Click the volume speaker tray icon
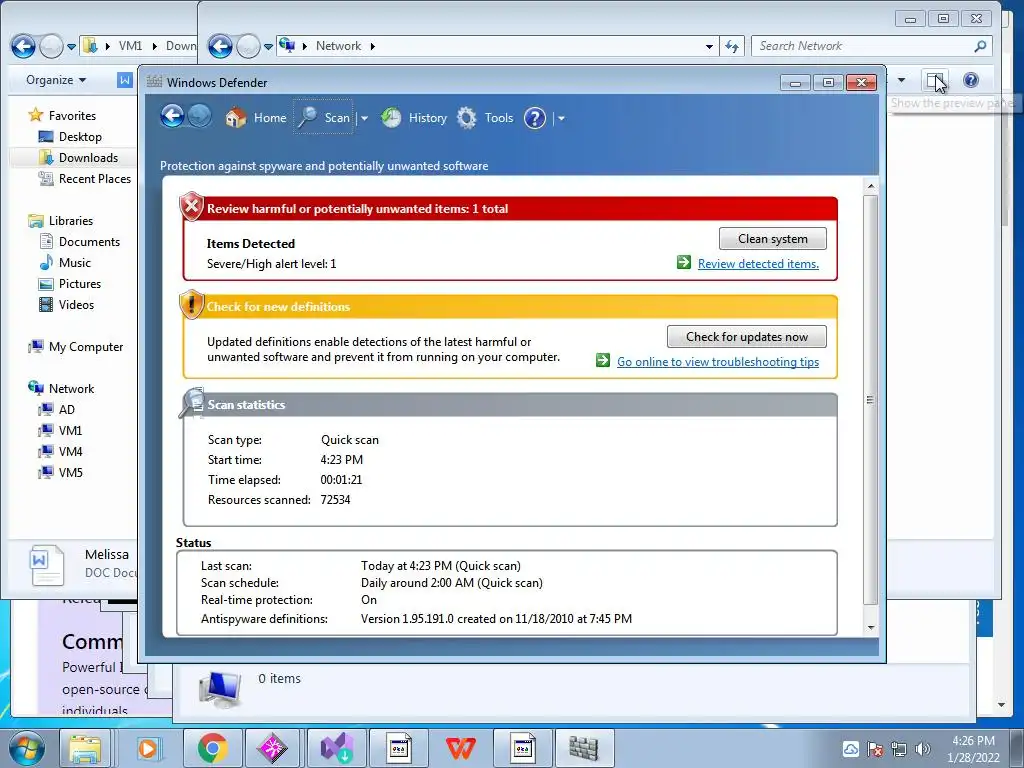 (x=922, y=748)
